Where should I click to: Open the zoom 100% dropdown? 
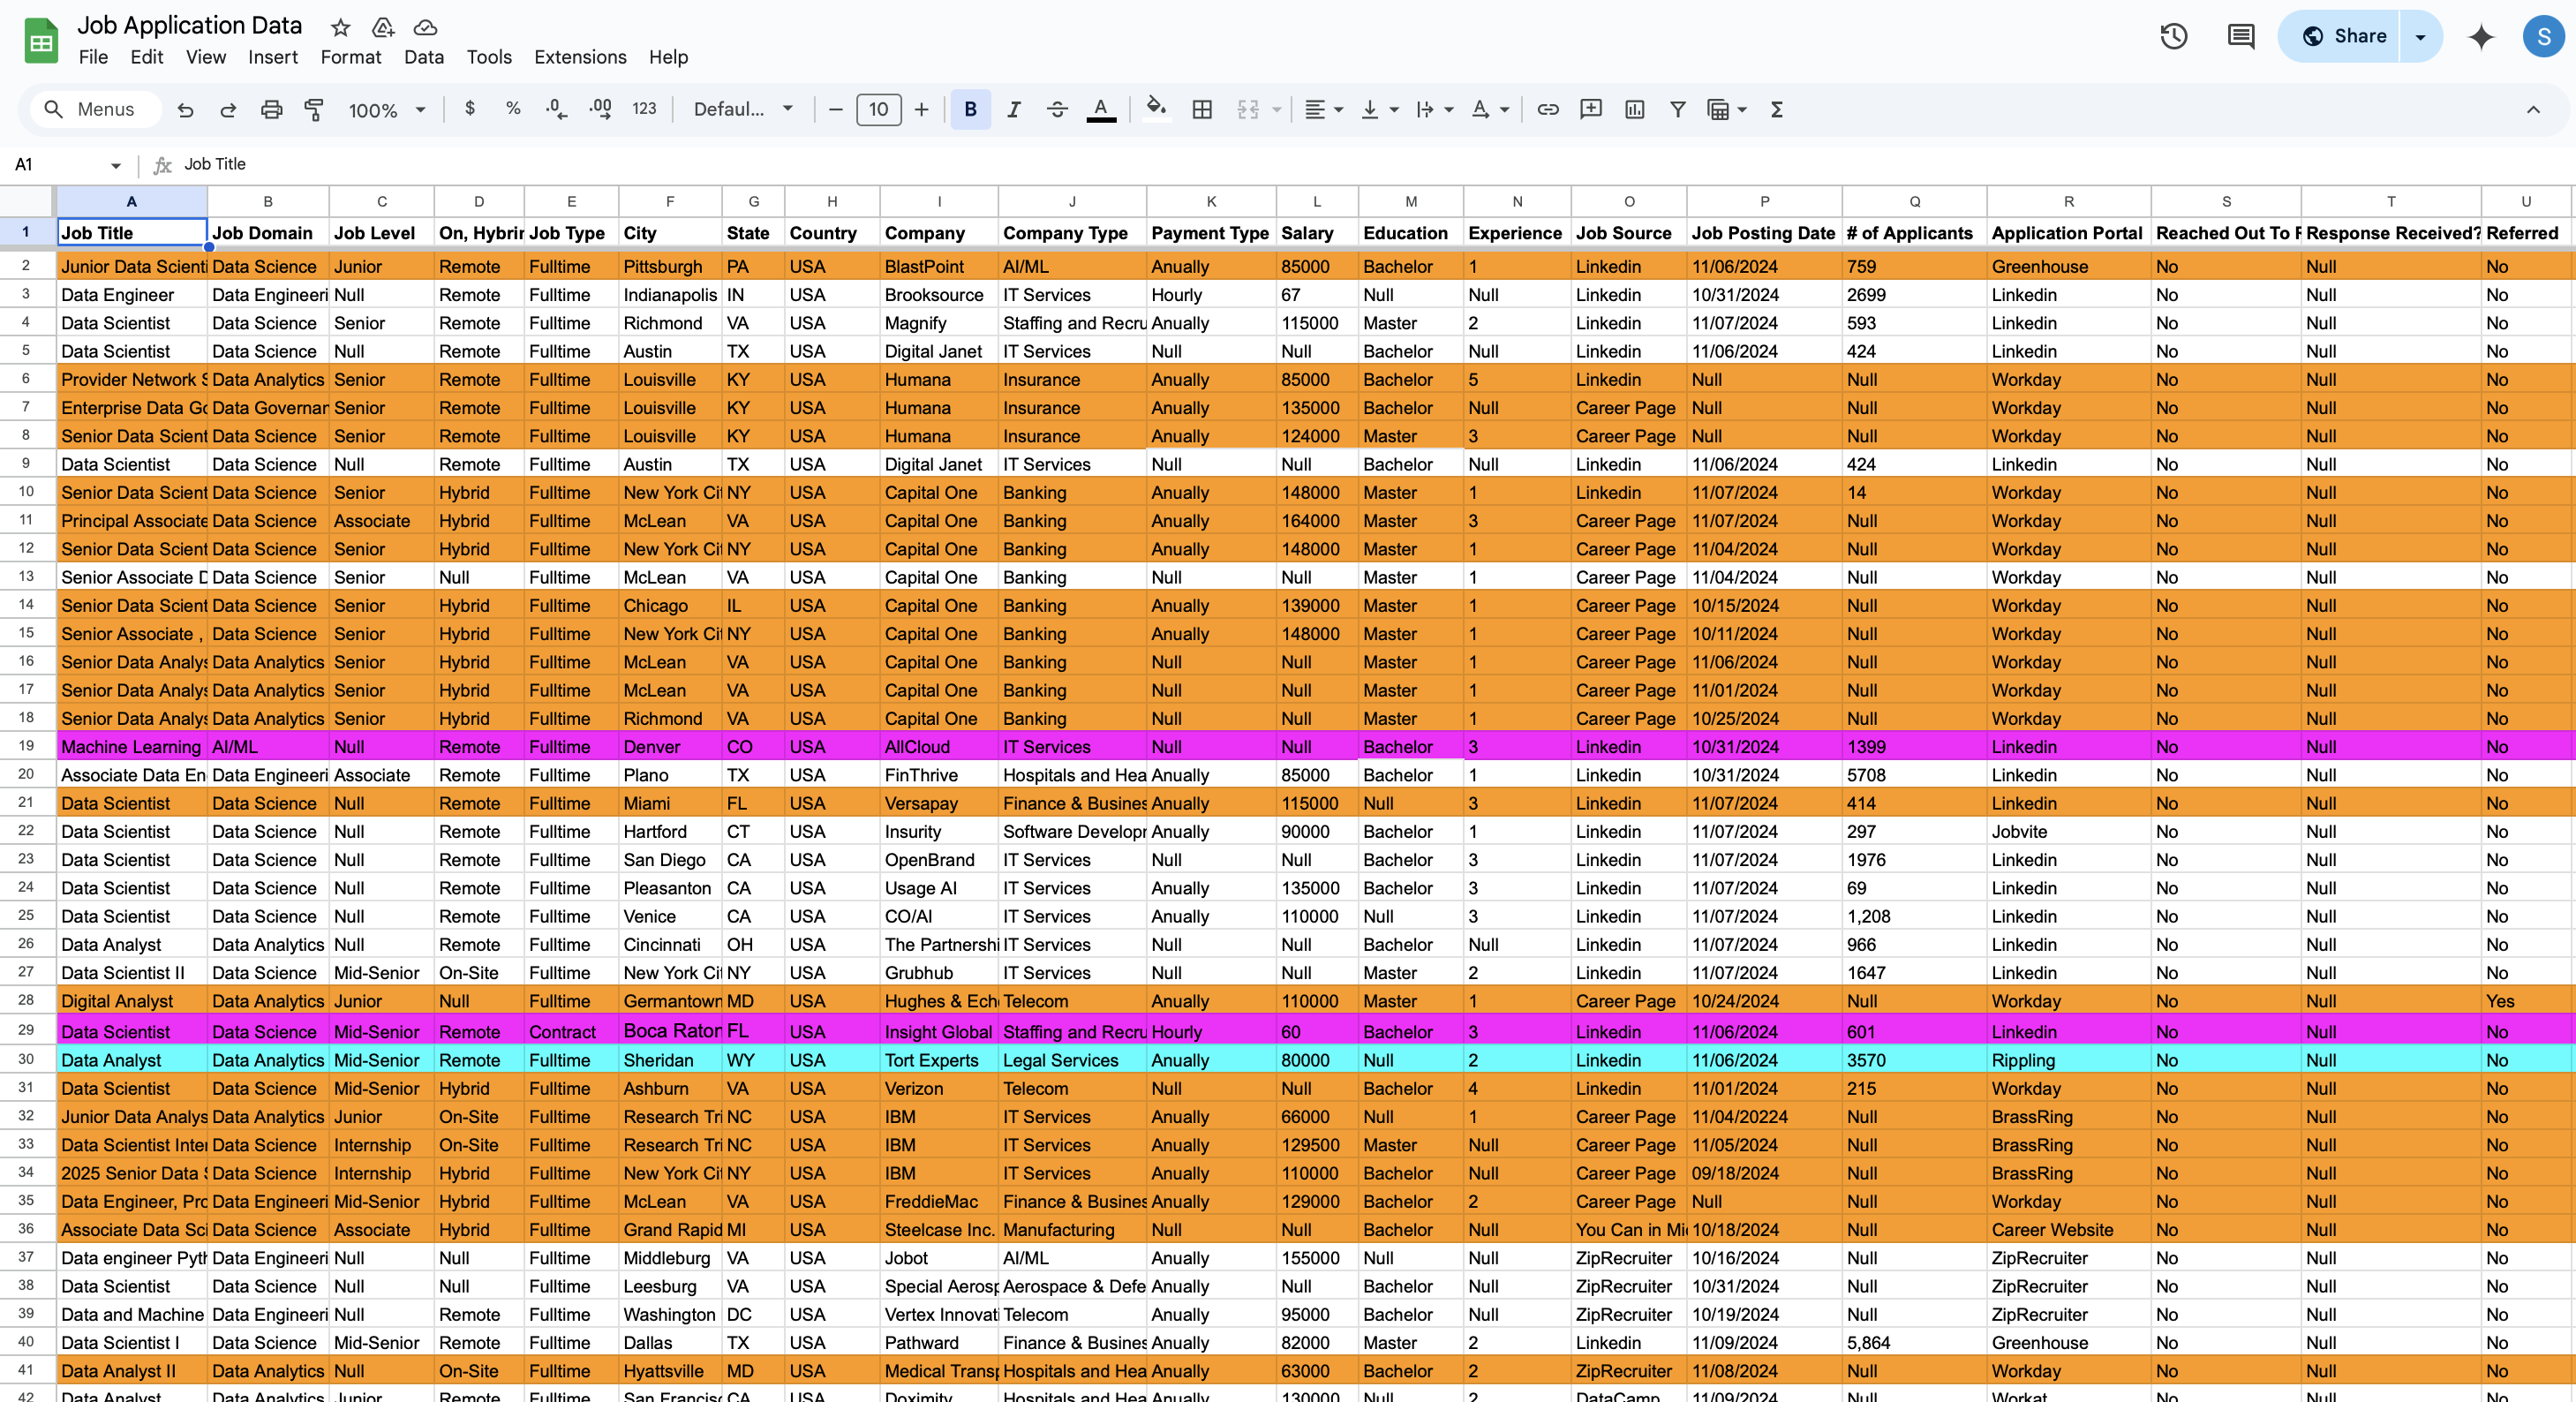click(x=386, y=110)
